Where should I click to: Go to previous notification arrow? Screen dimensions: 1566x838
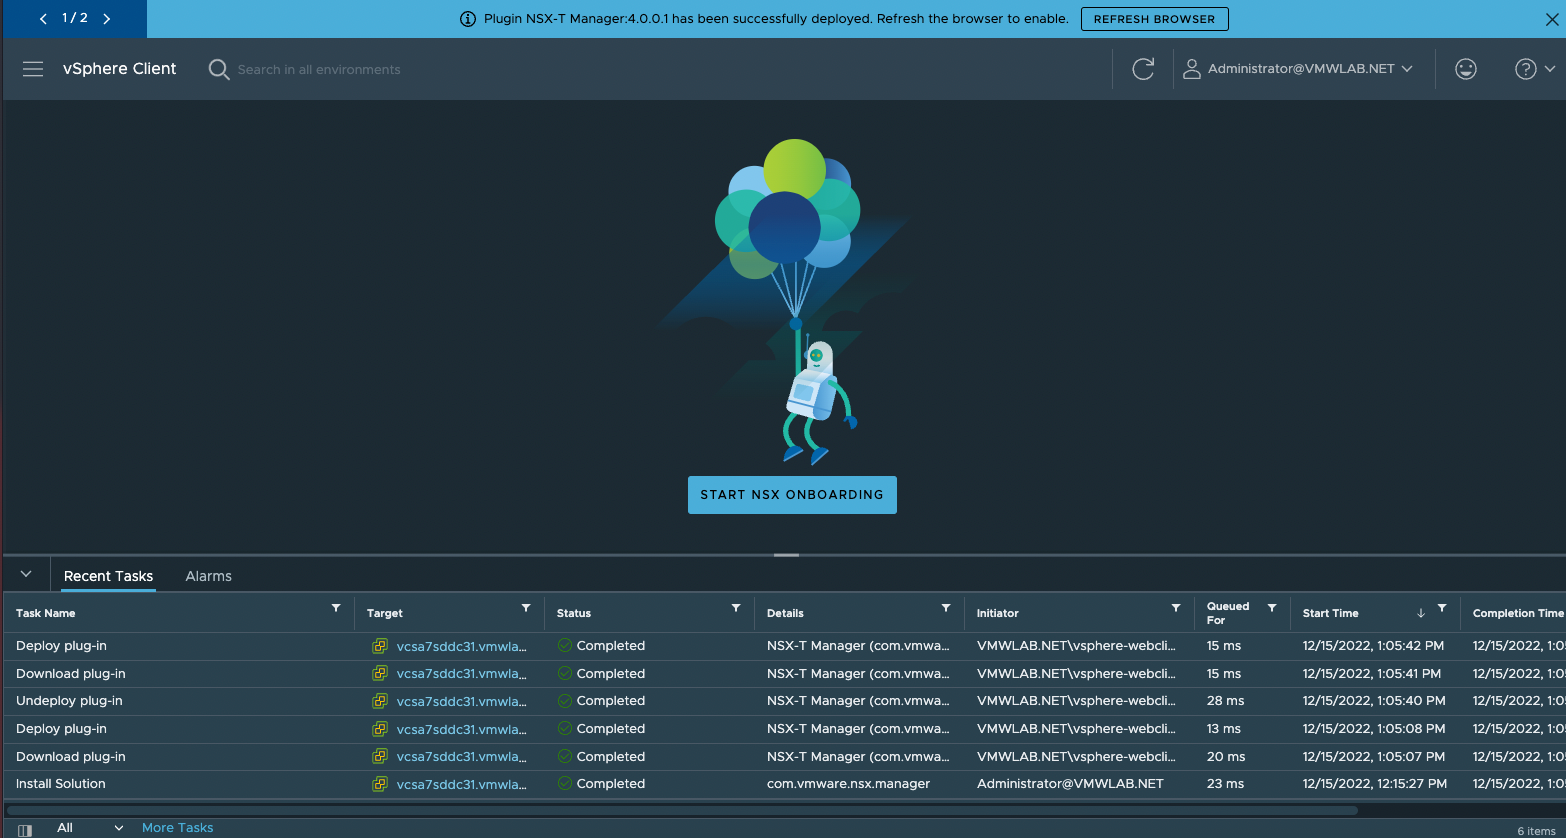point(43,19)
